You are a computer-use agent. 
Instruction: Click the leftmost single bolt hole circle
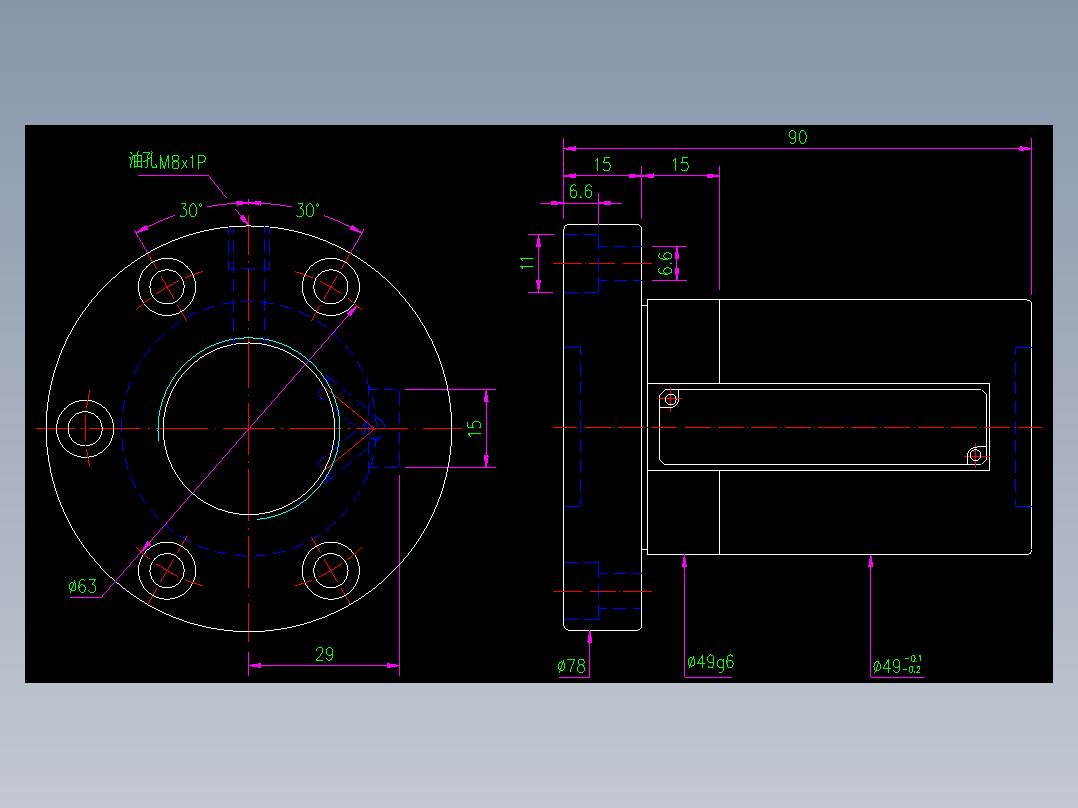85,428
